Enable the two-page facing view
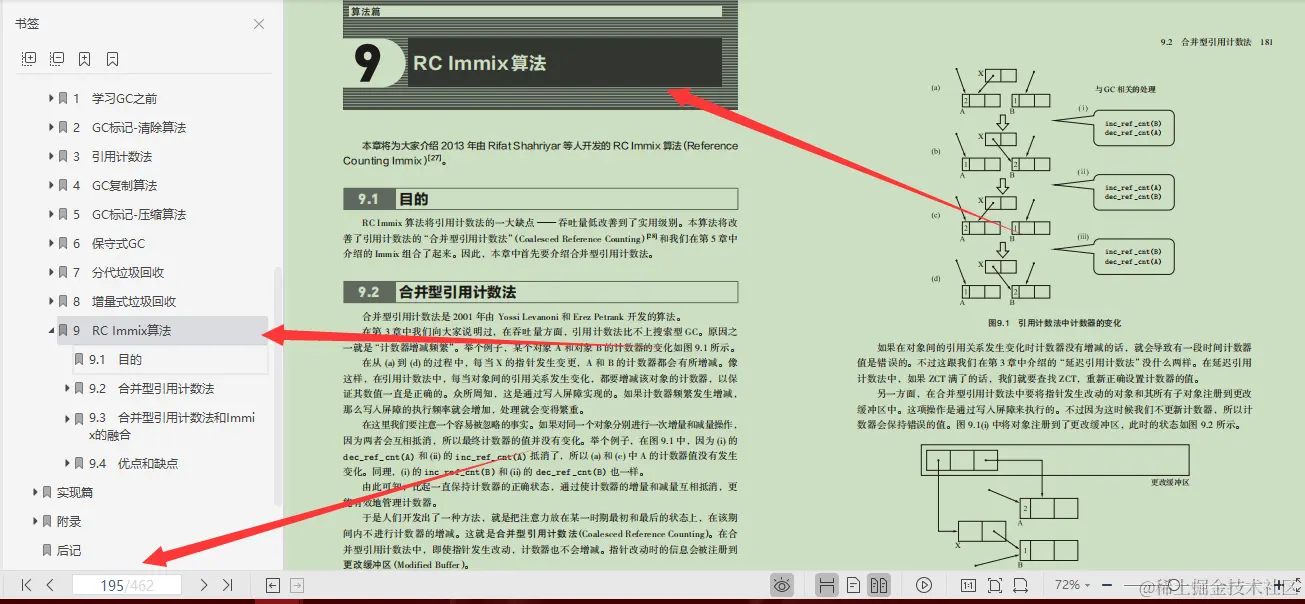The width and height of the screenshot is (1305, 604). 880,585
